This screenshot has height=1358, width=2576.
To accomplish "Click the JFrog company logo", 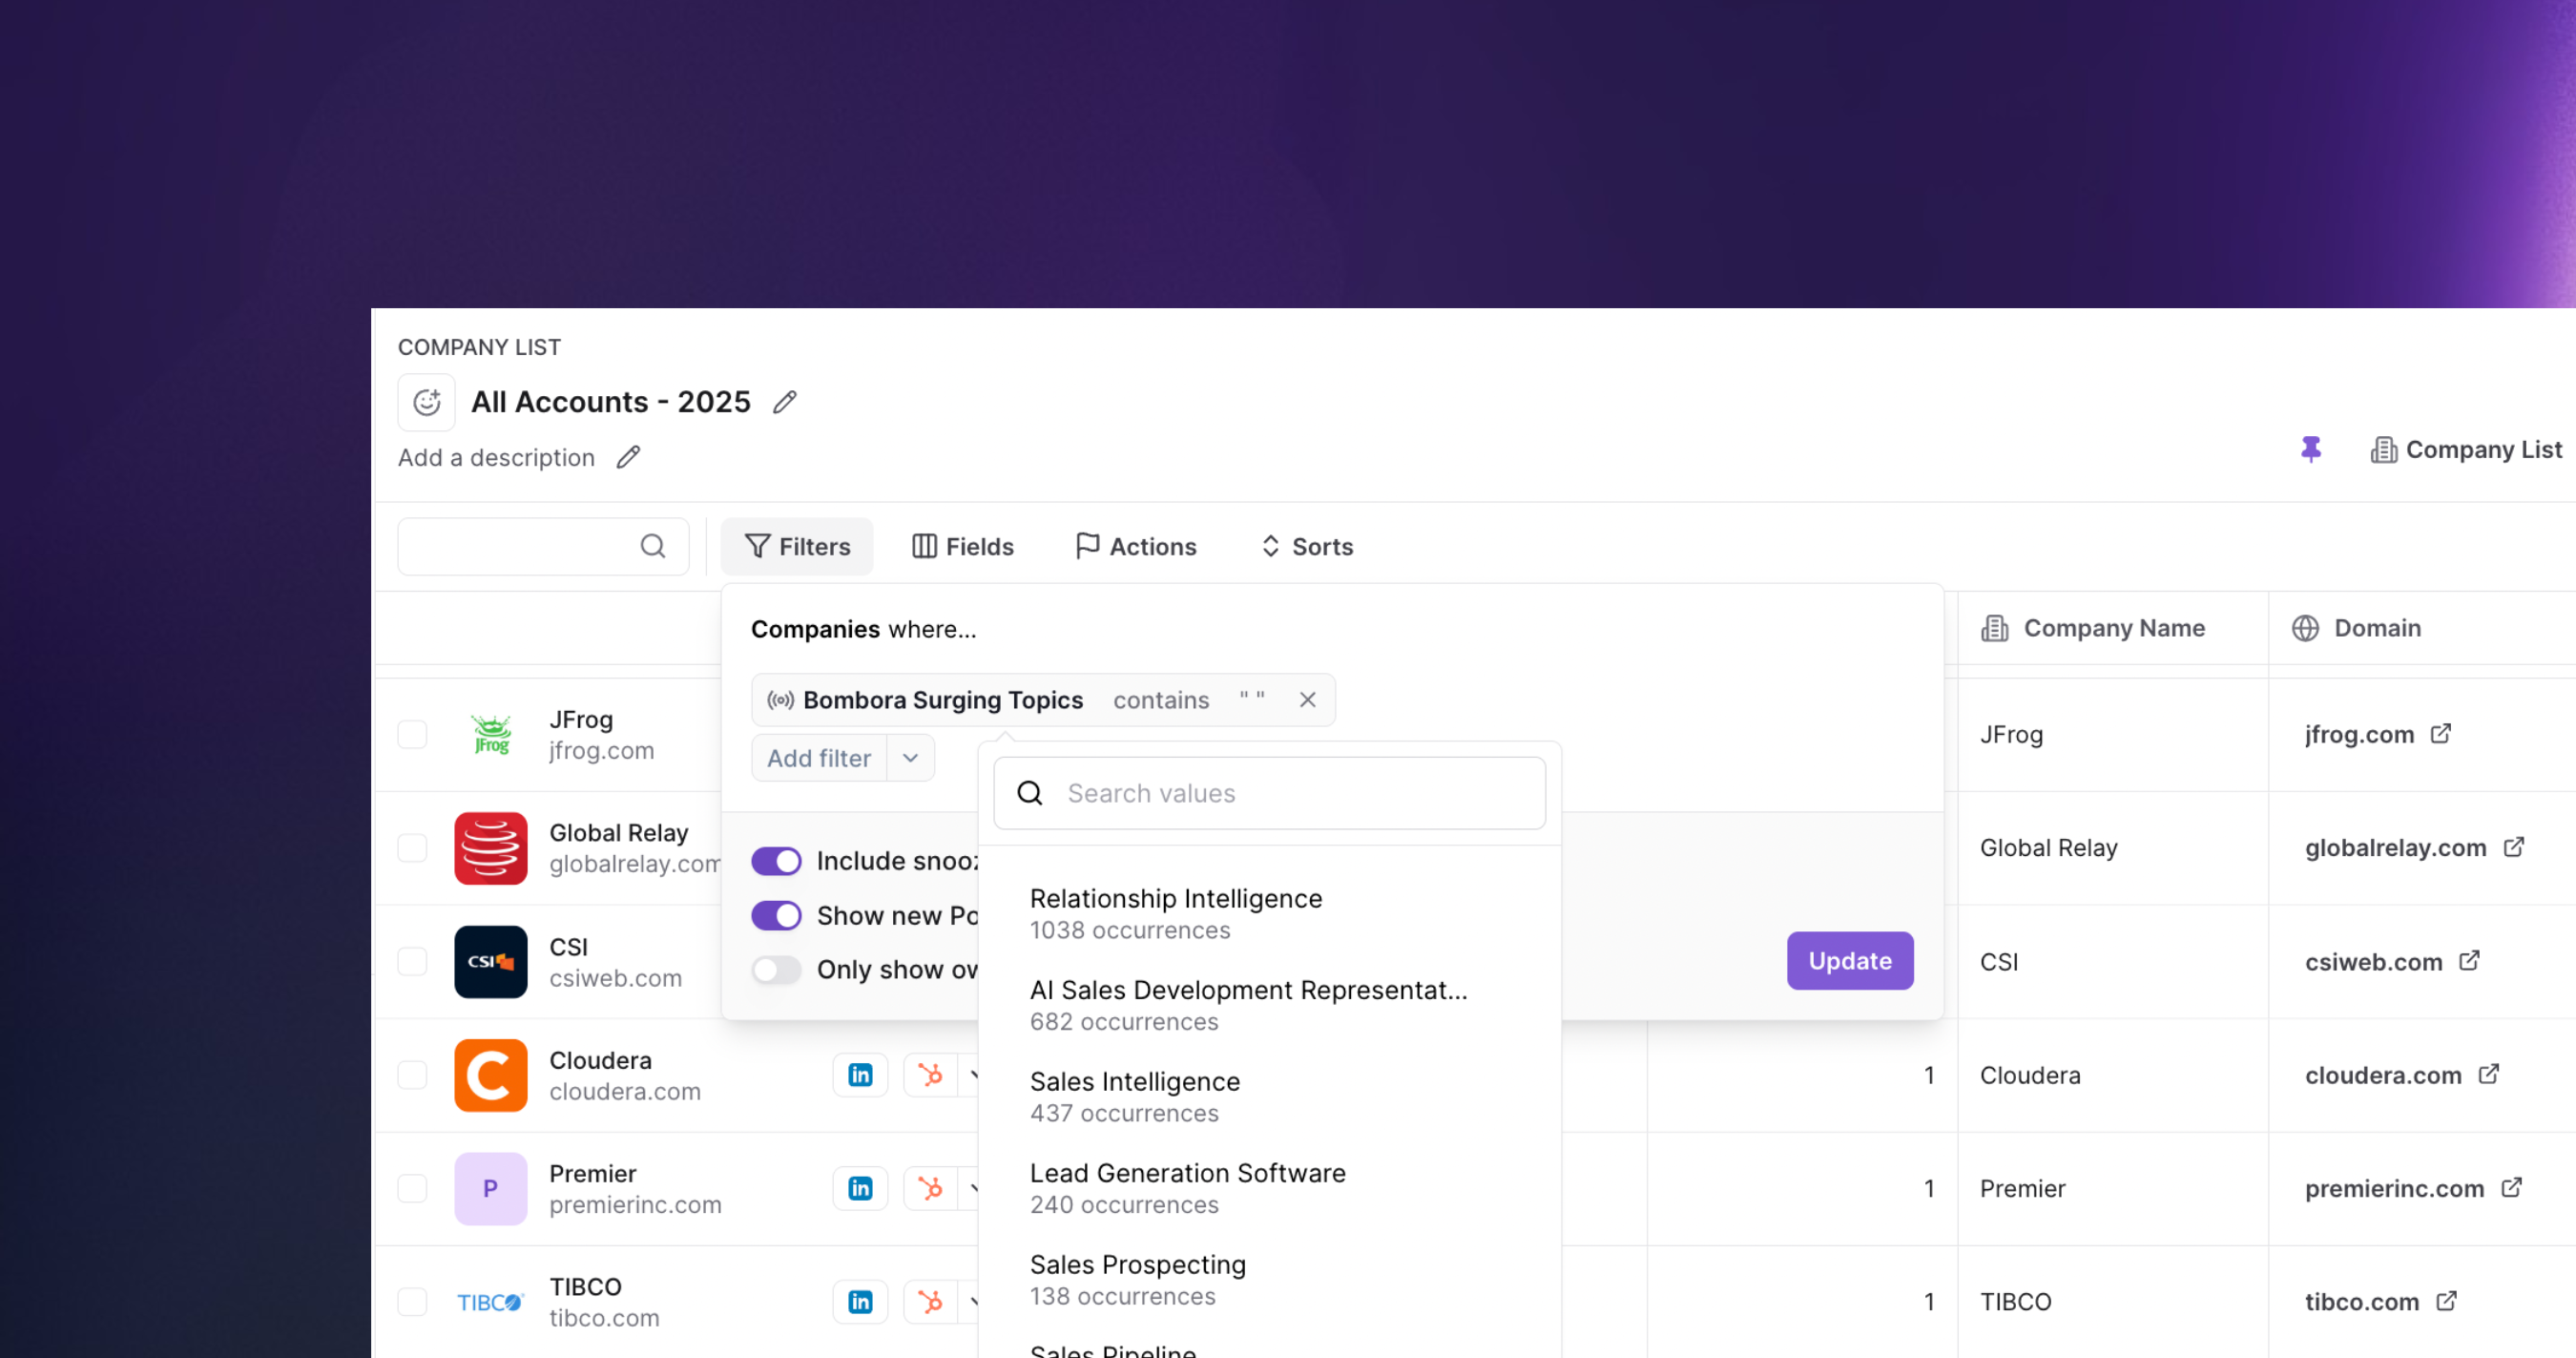I will tap(491, 735).
